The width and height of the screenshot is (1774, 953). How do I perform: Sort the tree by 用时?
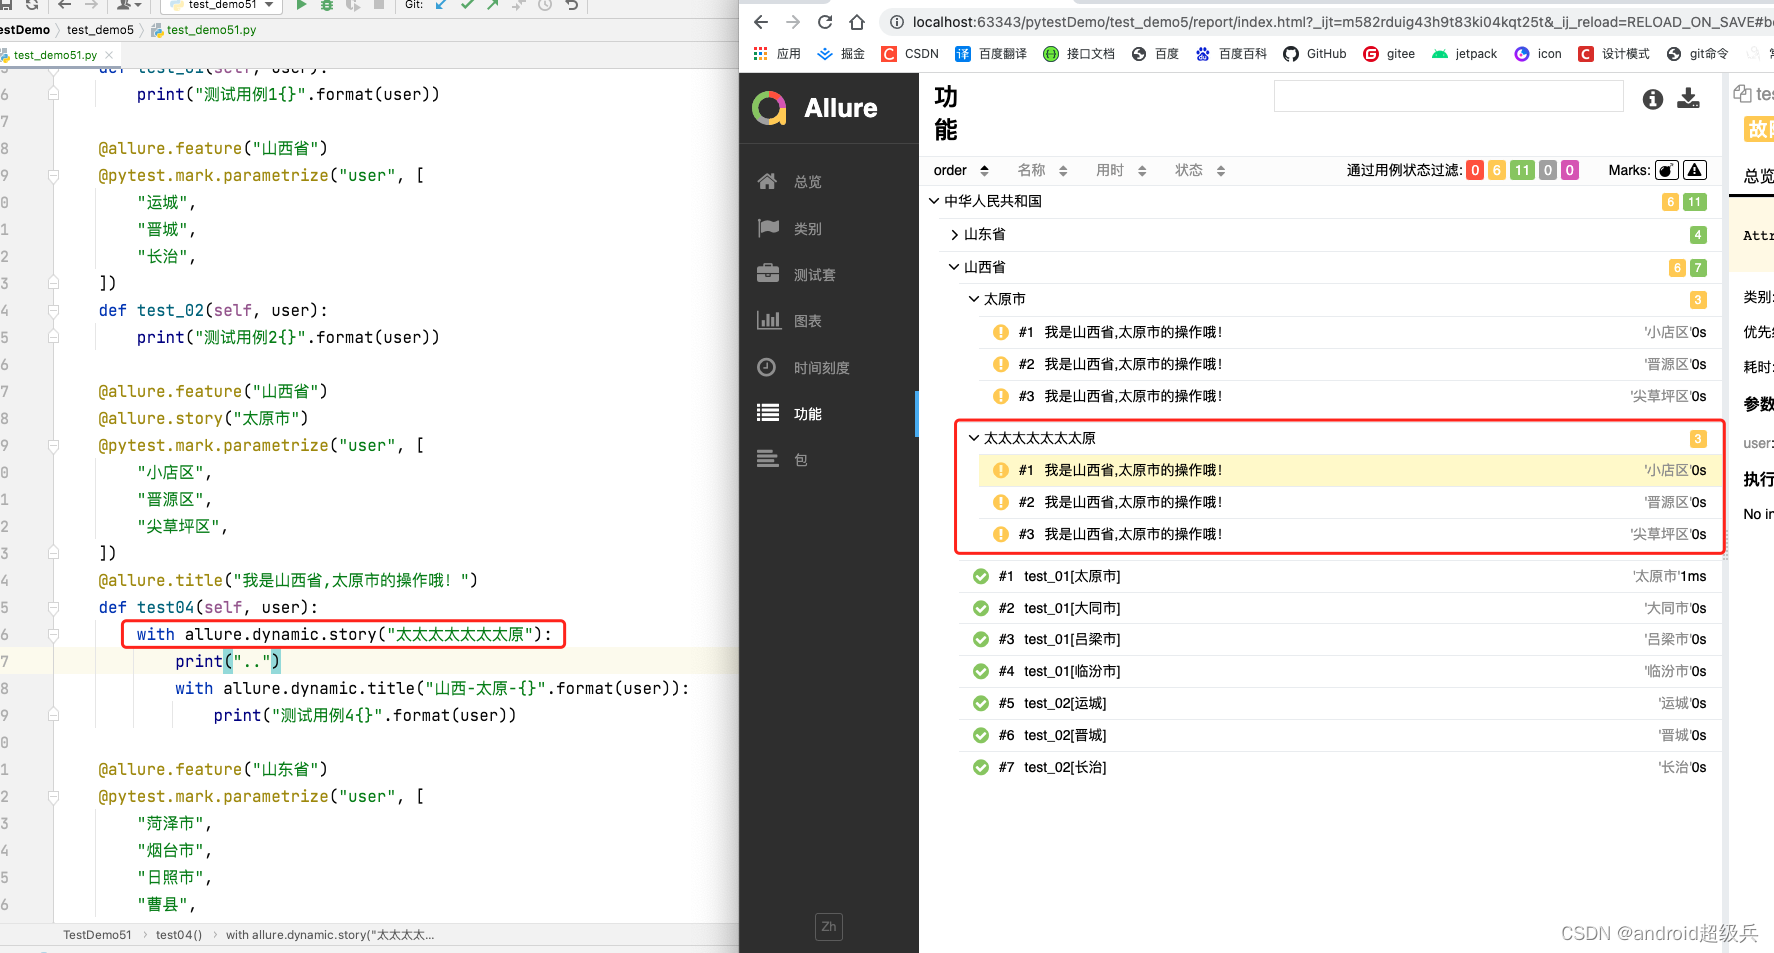(1121, 170)
